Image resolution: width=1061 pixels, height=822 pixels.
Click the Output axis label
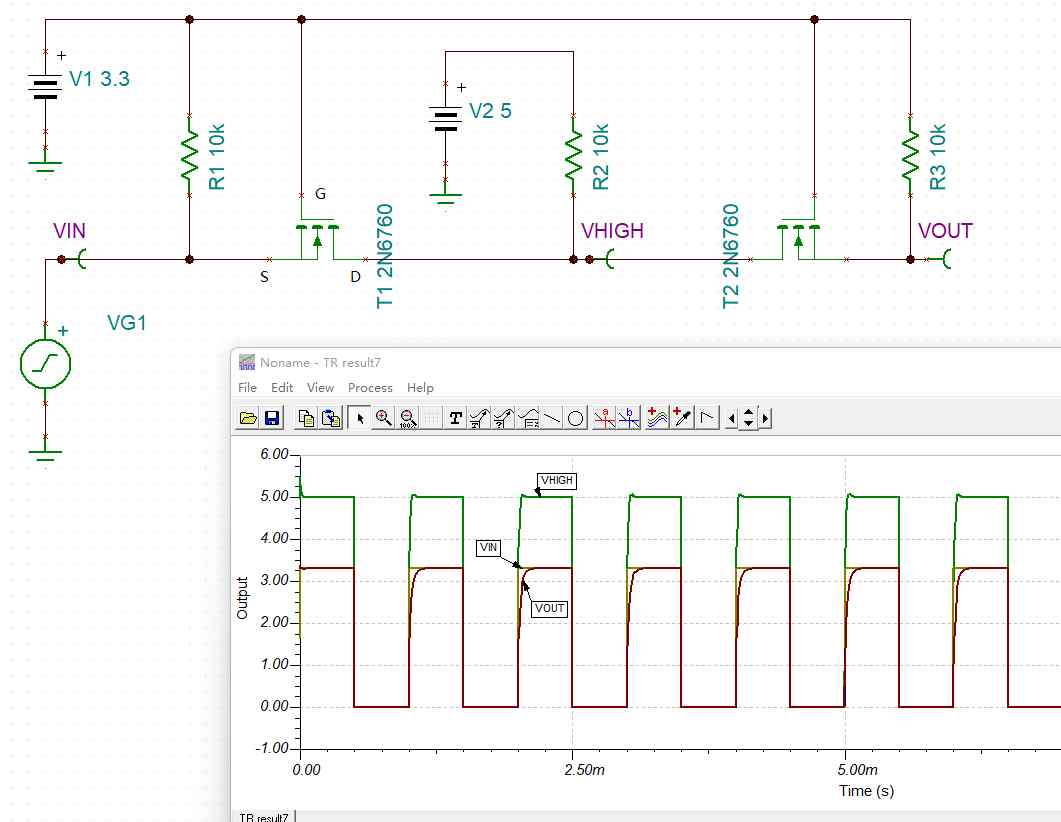point(242,598)
